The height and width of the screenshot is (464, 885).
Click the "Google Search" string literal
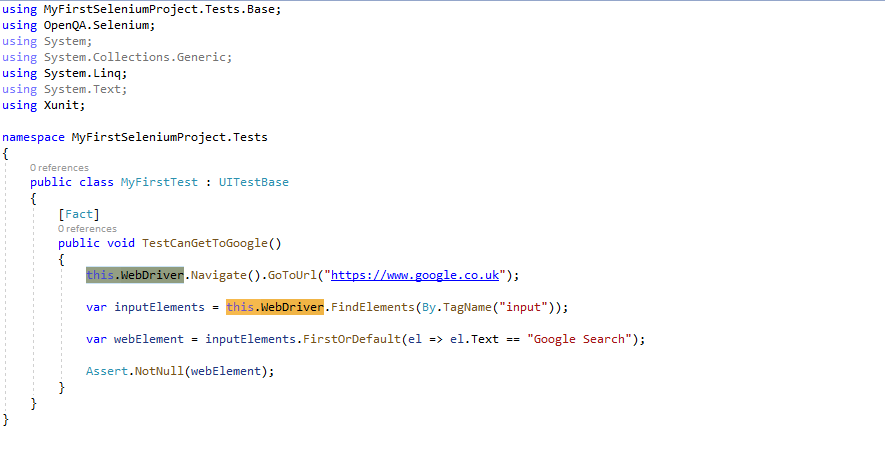[x=580, y=339]
